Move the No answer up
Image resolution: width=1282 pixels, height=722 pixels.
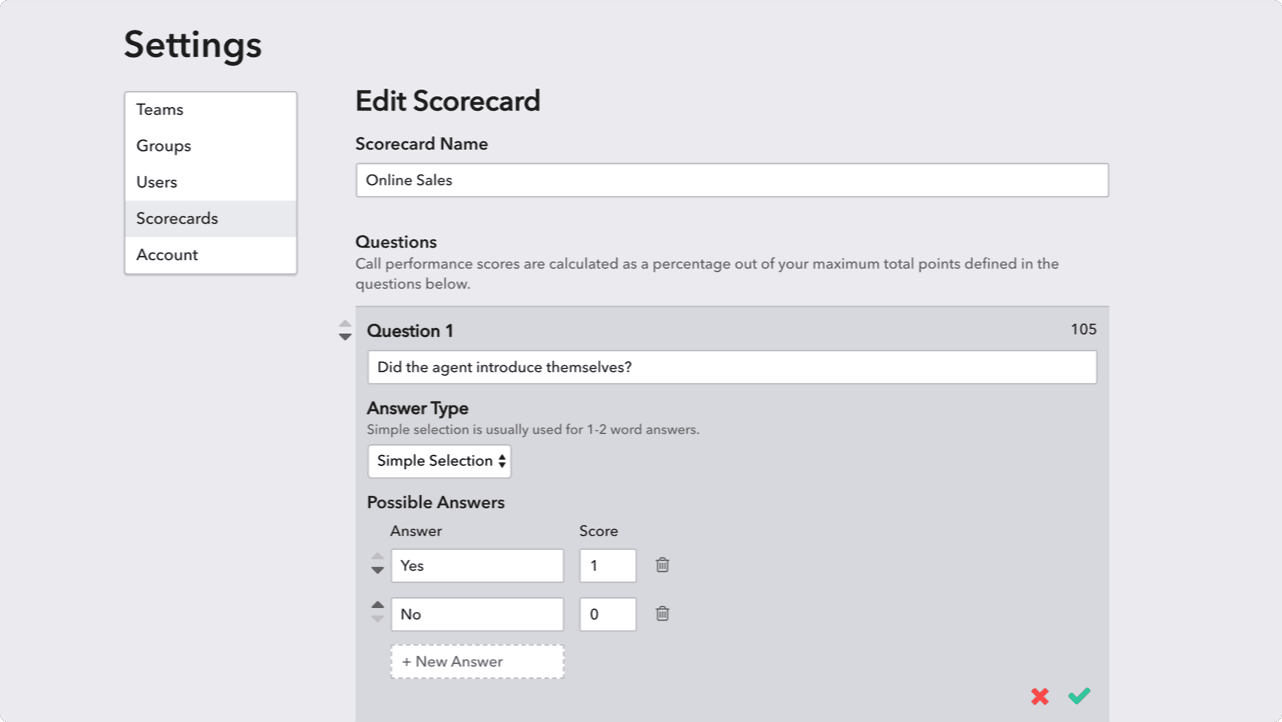click(377, 605)
